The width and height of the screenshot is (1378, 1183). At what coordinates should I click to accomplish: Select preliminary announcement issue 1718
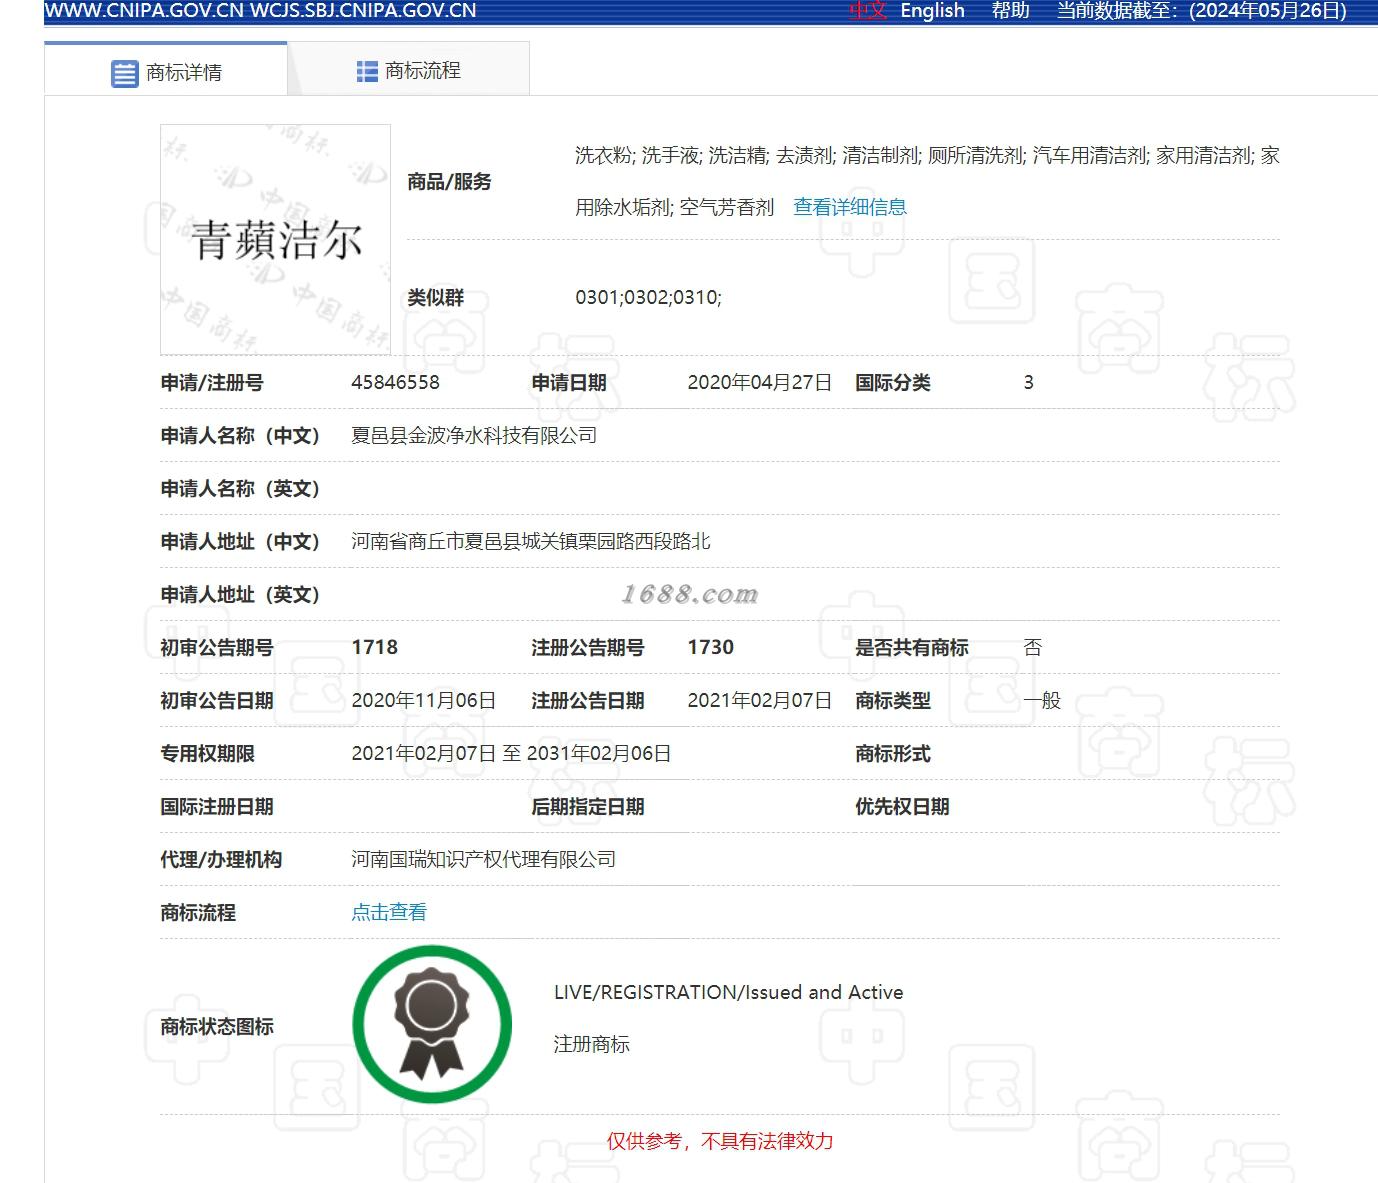375,647
